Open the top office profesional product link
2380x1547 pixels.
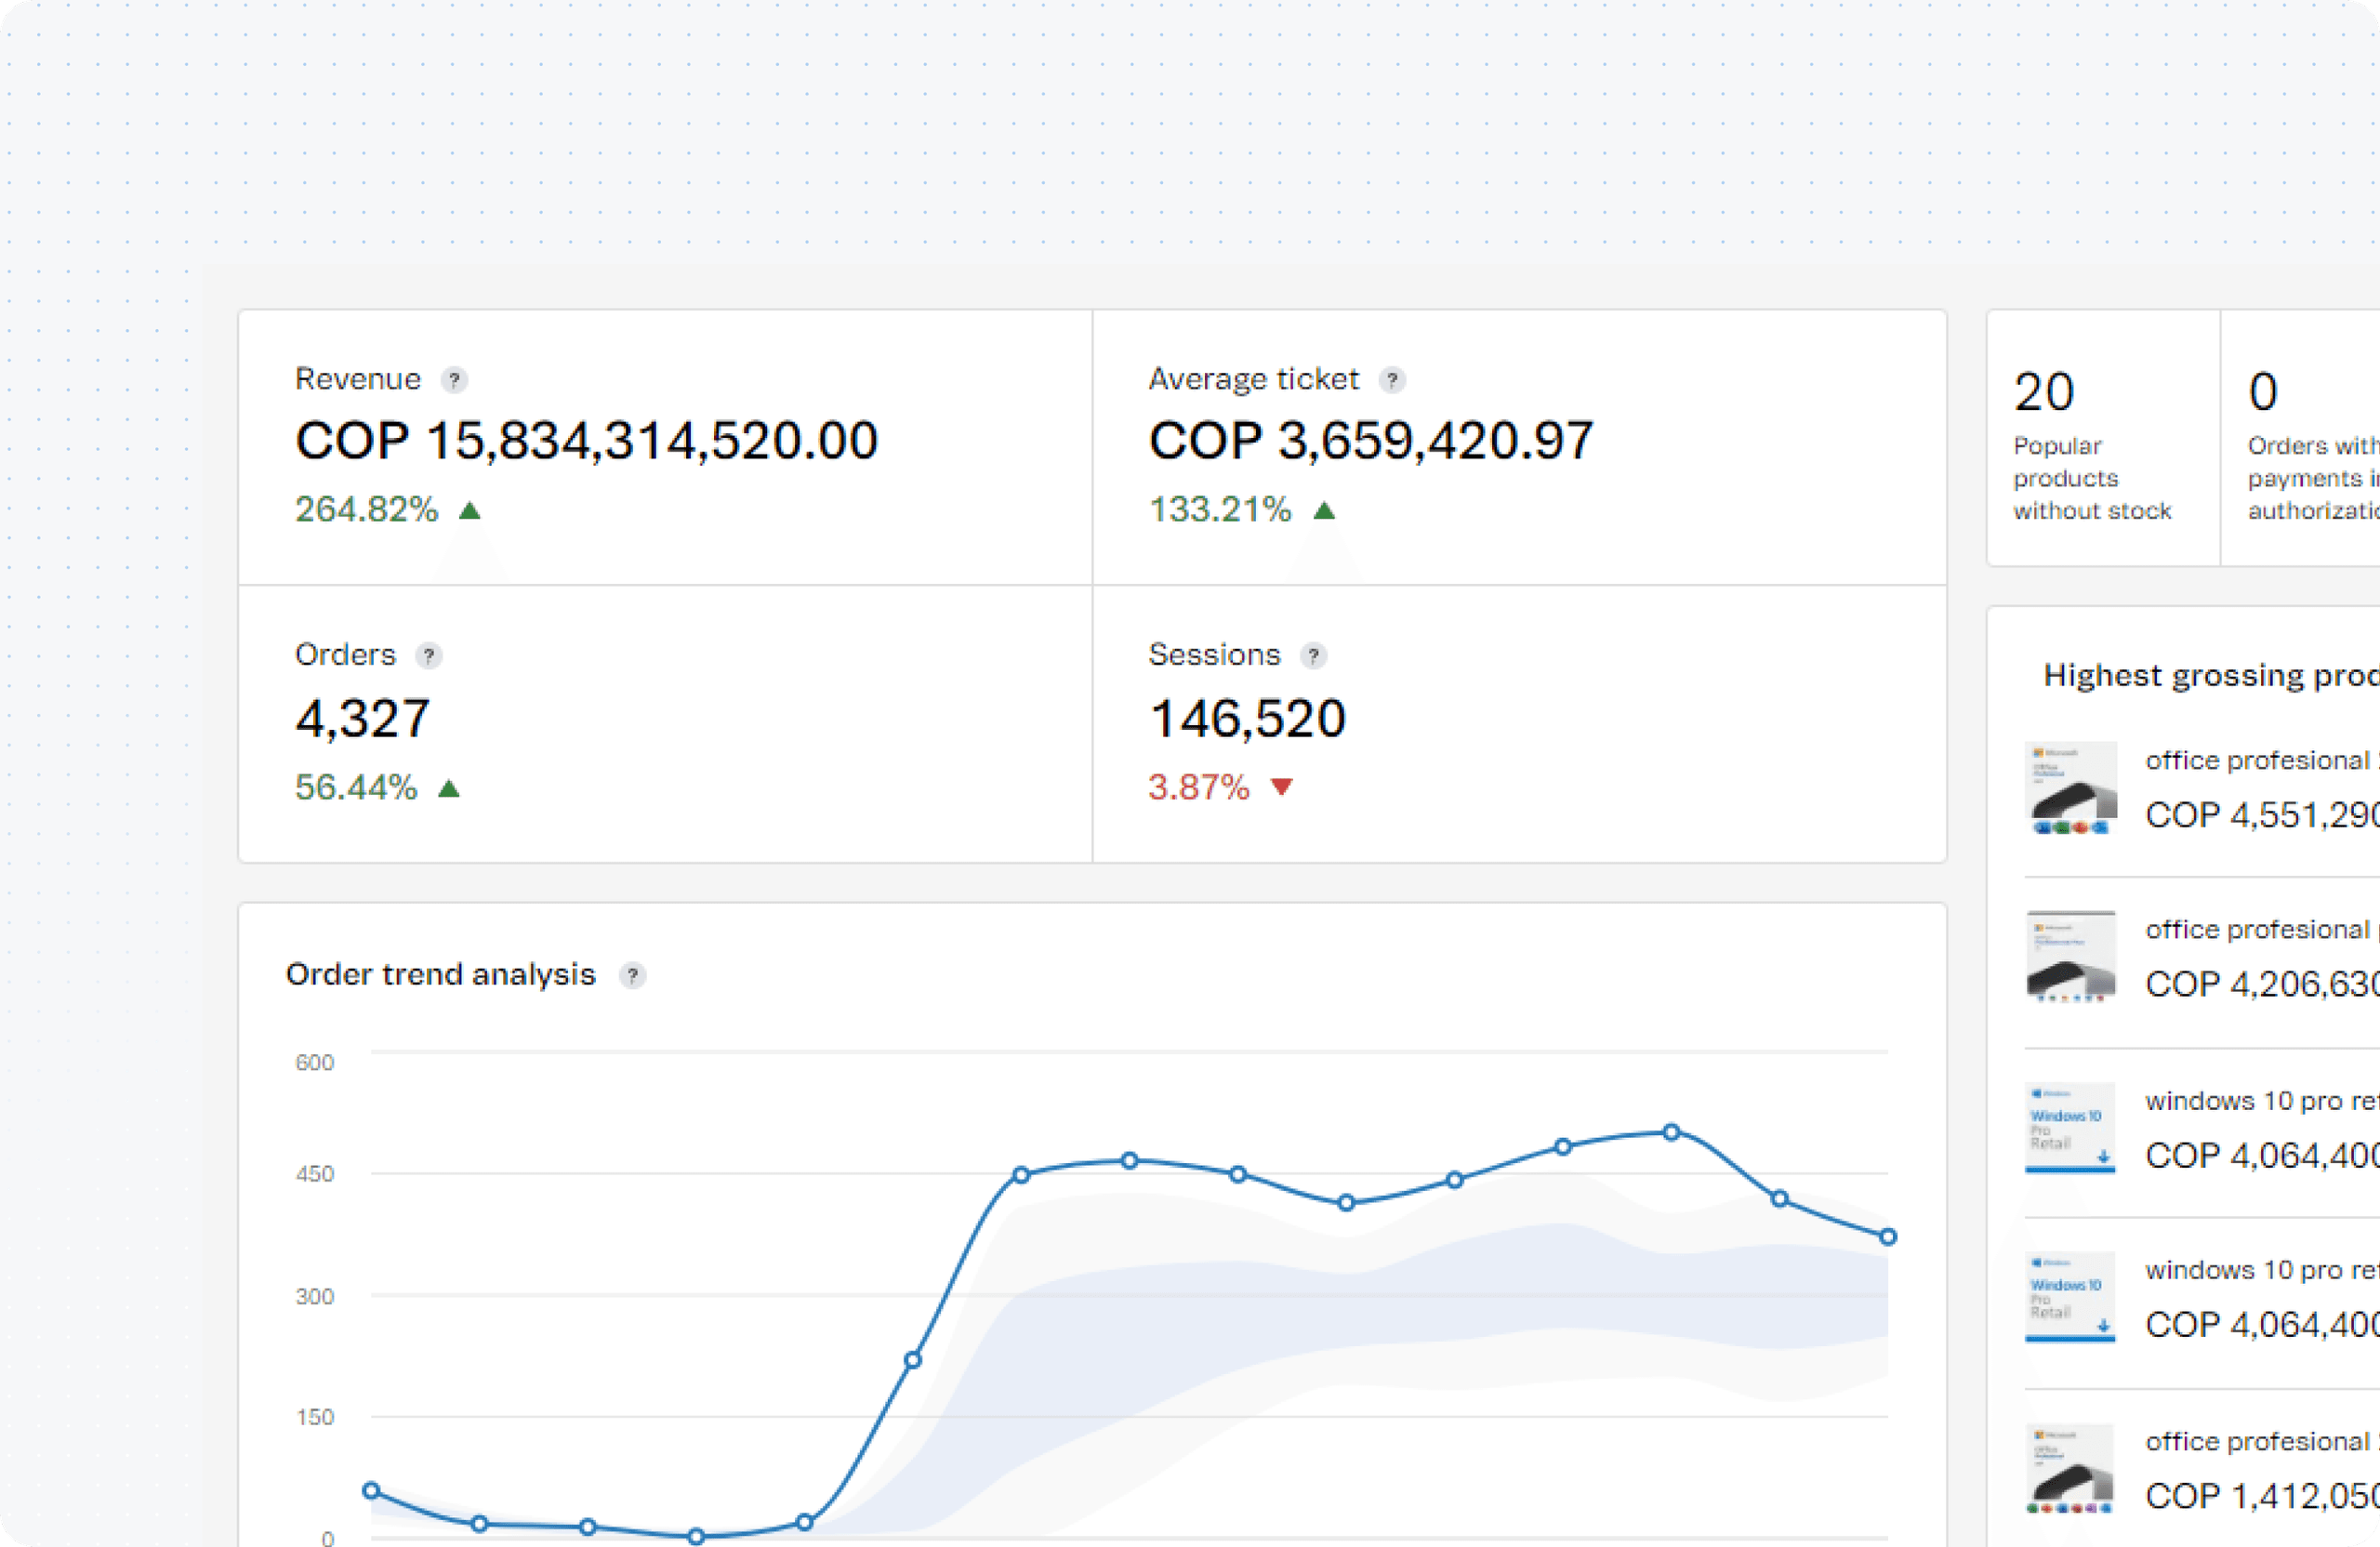pyautogui.click(x=2261, y=760)
